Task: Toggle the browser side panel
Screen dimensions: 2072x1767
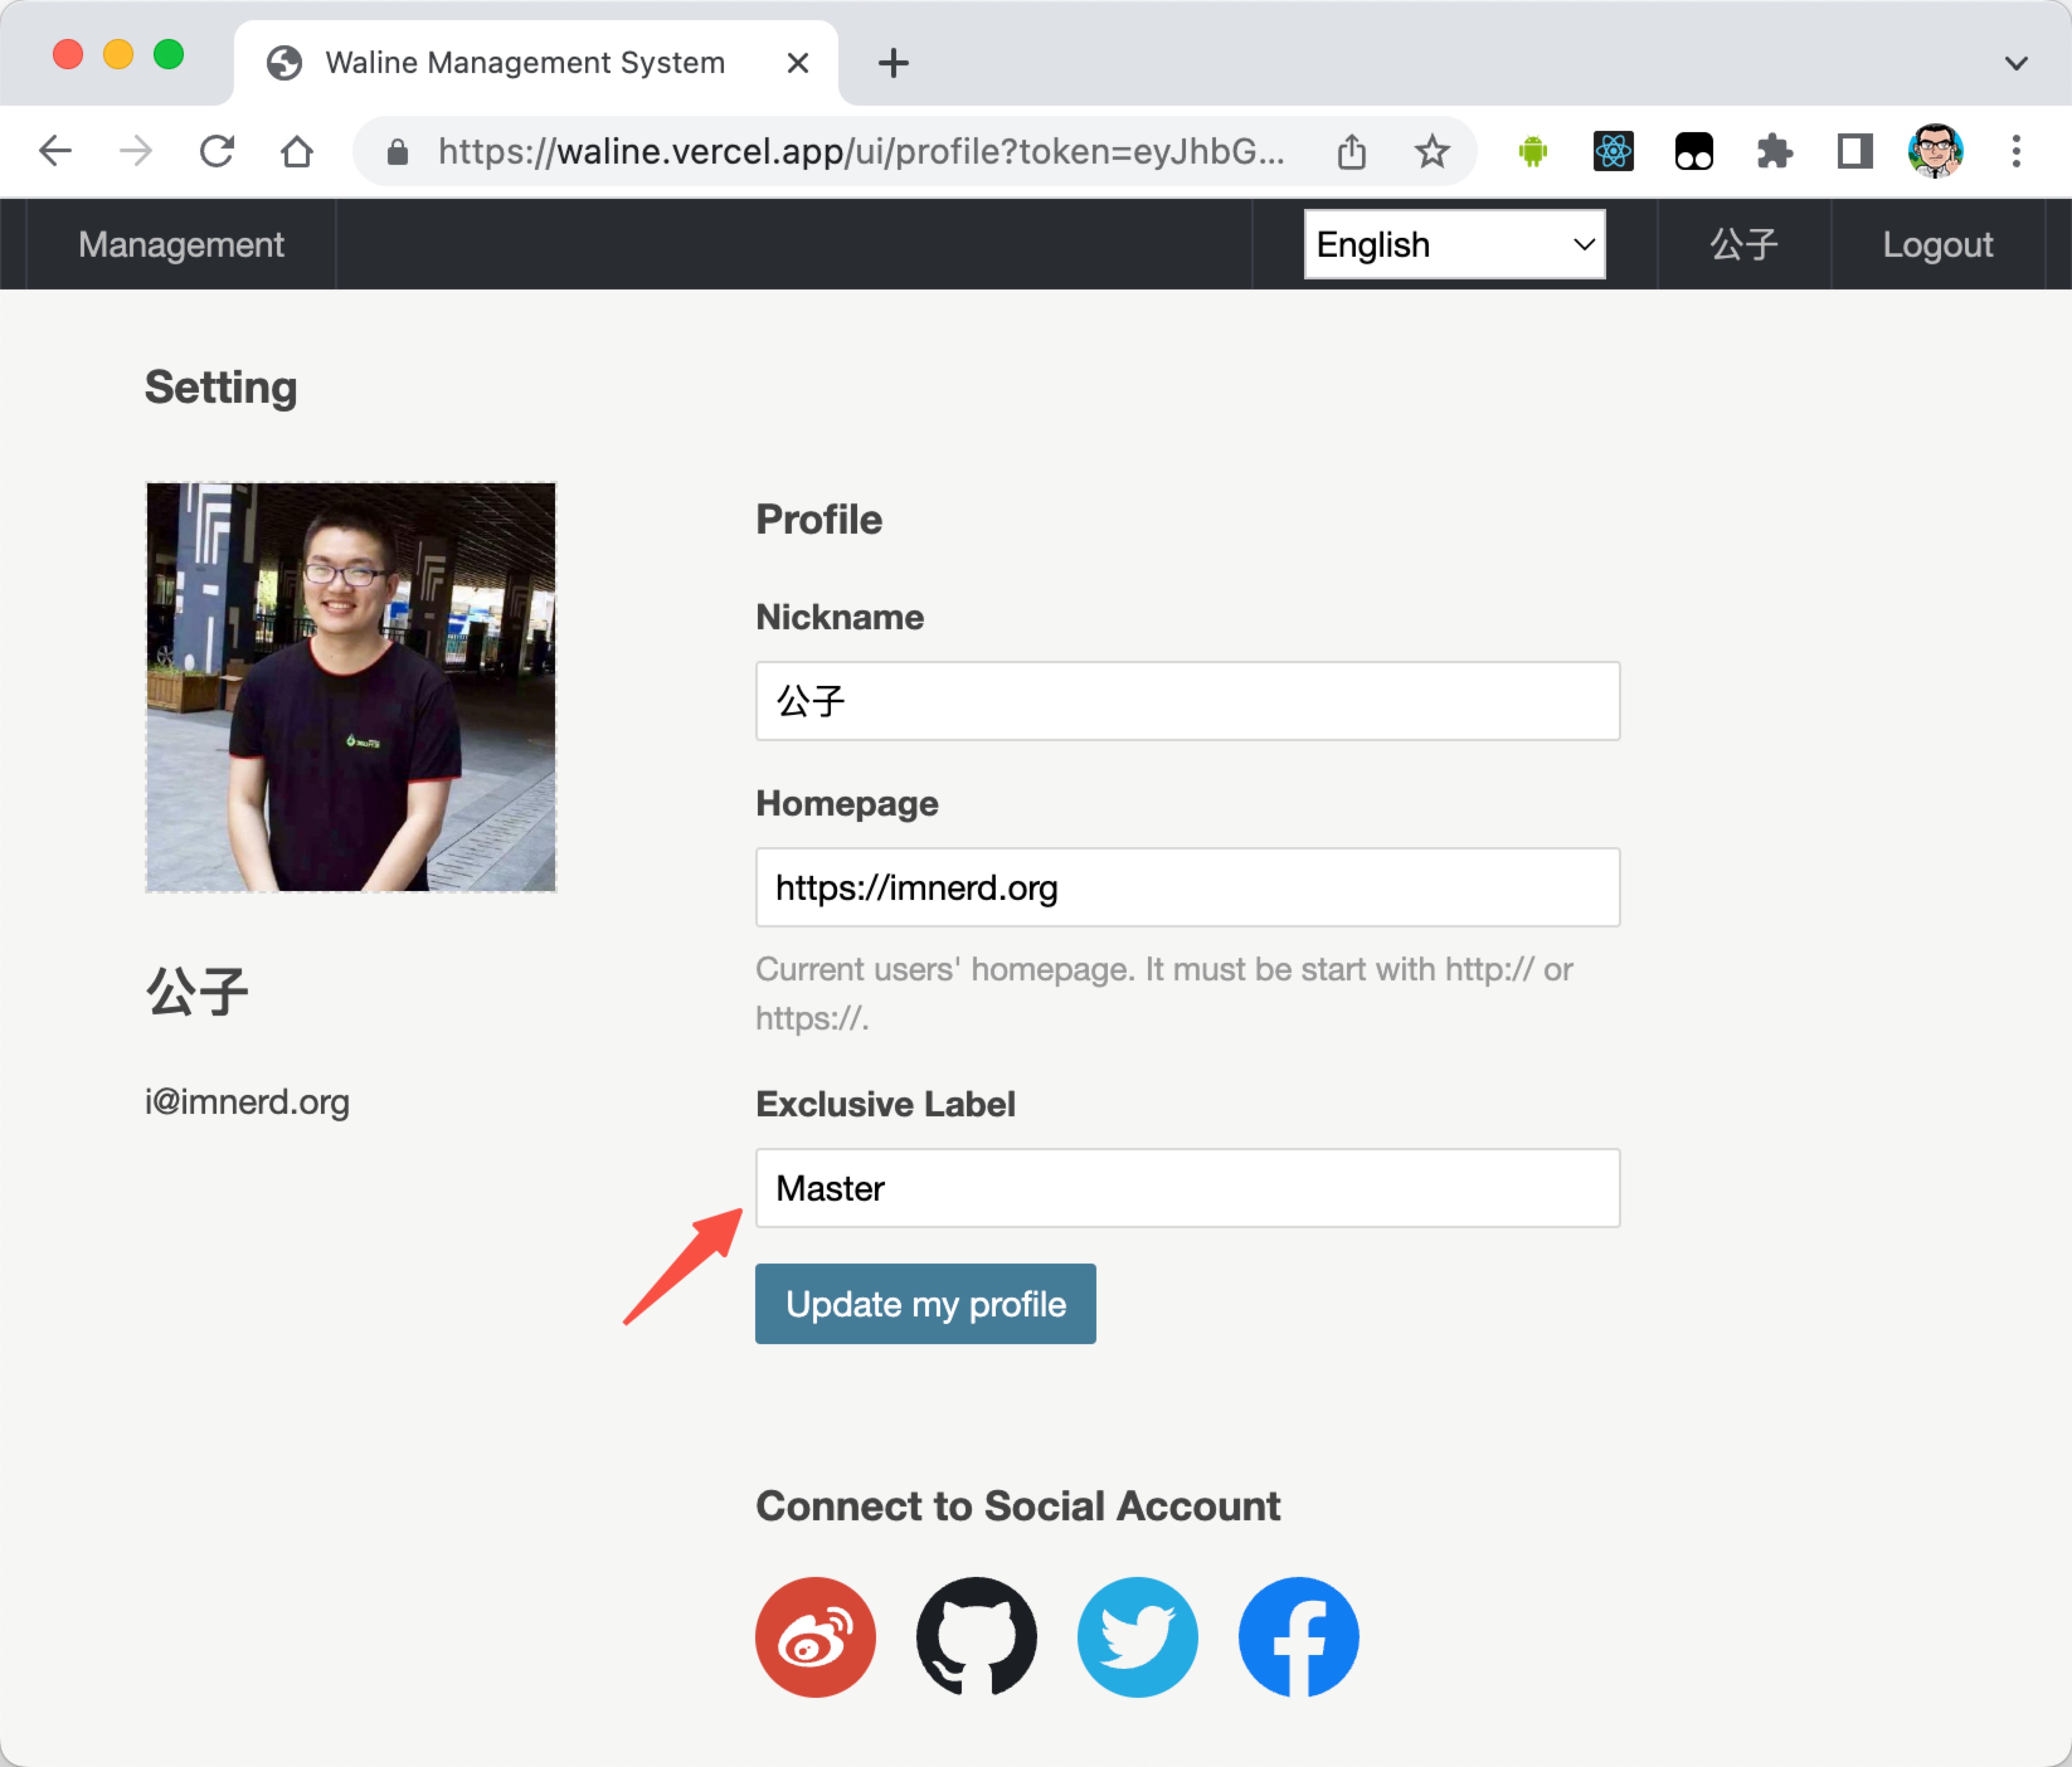Action: click(x=1854, y=152)
